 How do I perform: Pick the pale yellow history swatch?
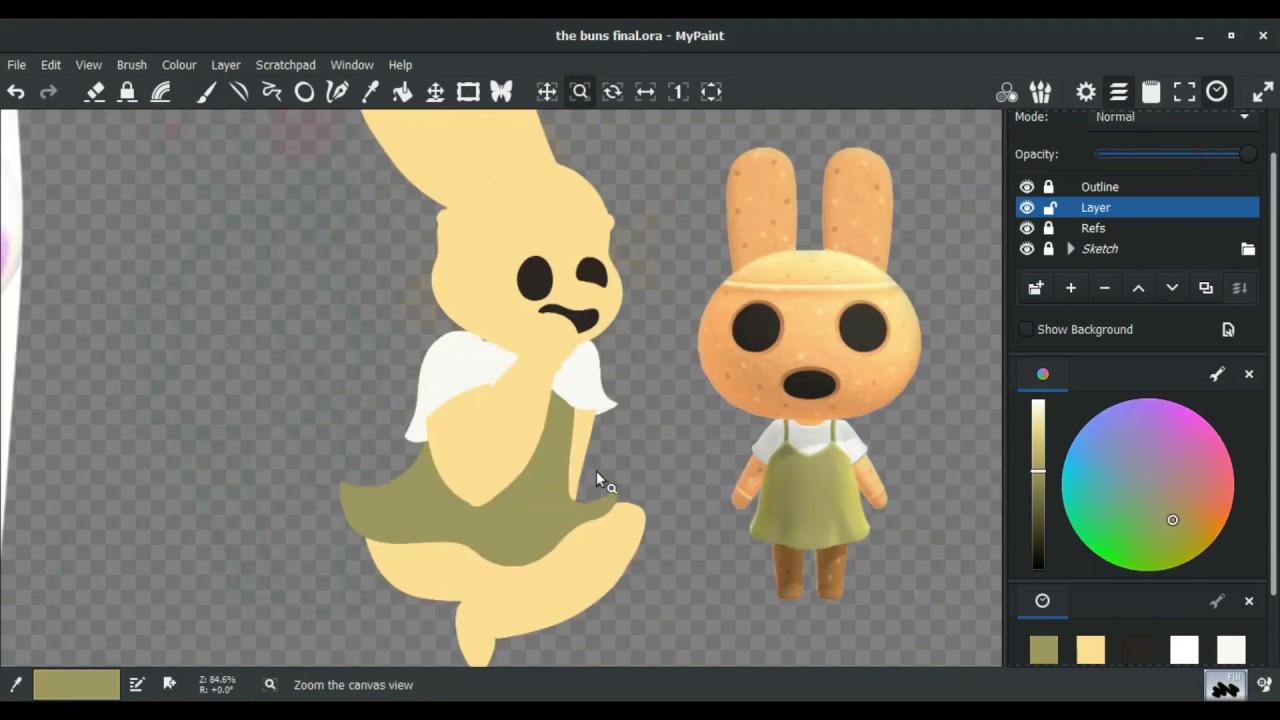pos(1091,650)
